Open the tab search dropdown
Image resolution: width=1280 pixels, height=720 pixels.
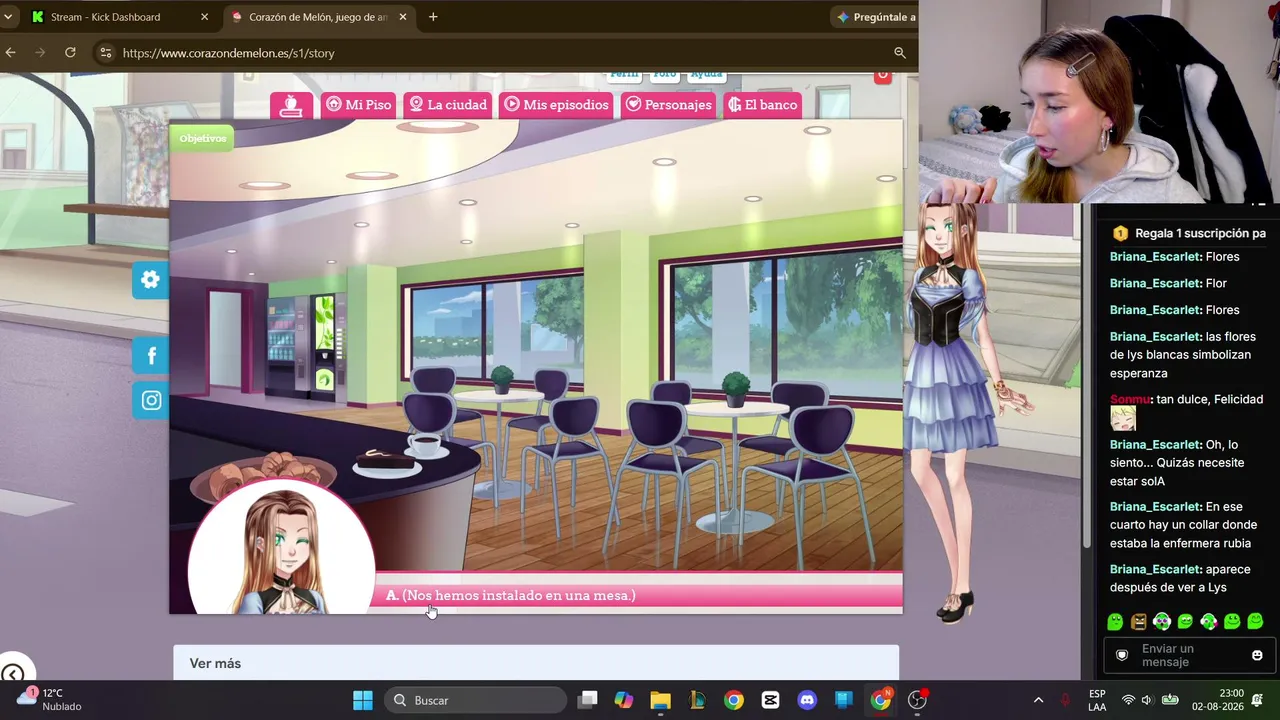[x=8, y=17]
